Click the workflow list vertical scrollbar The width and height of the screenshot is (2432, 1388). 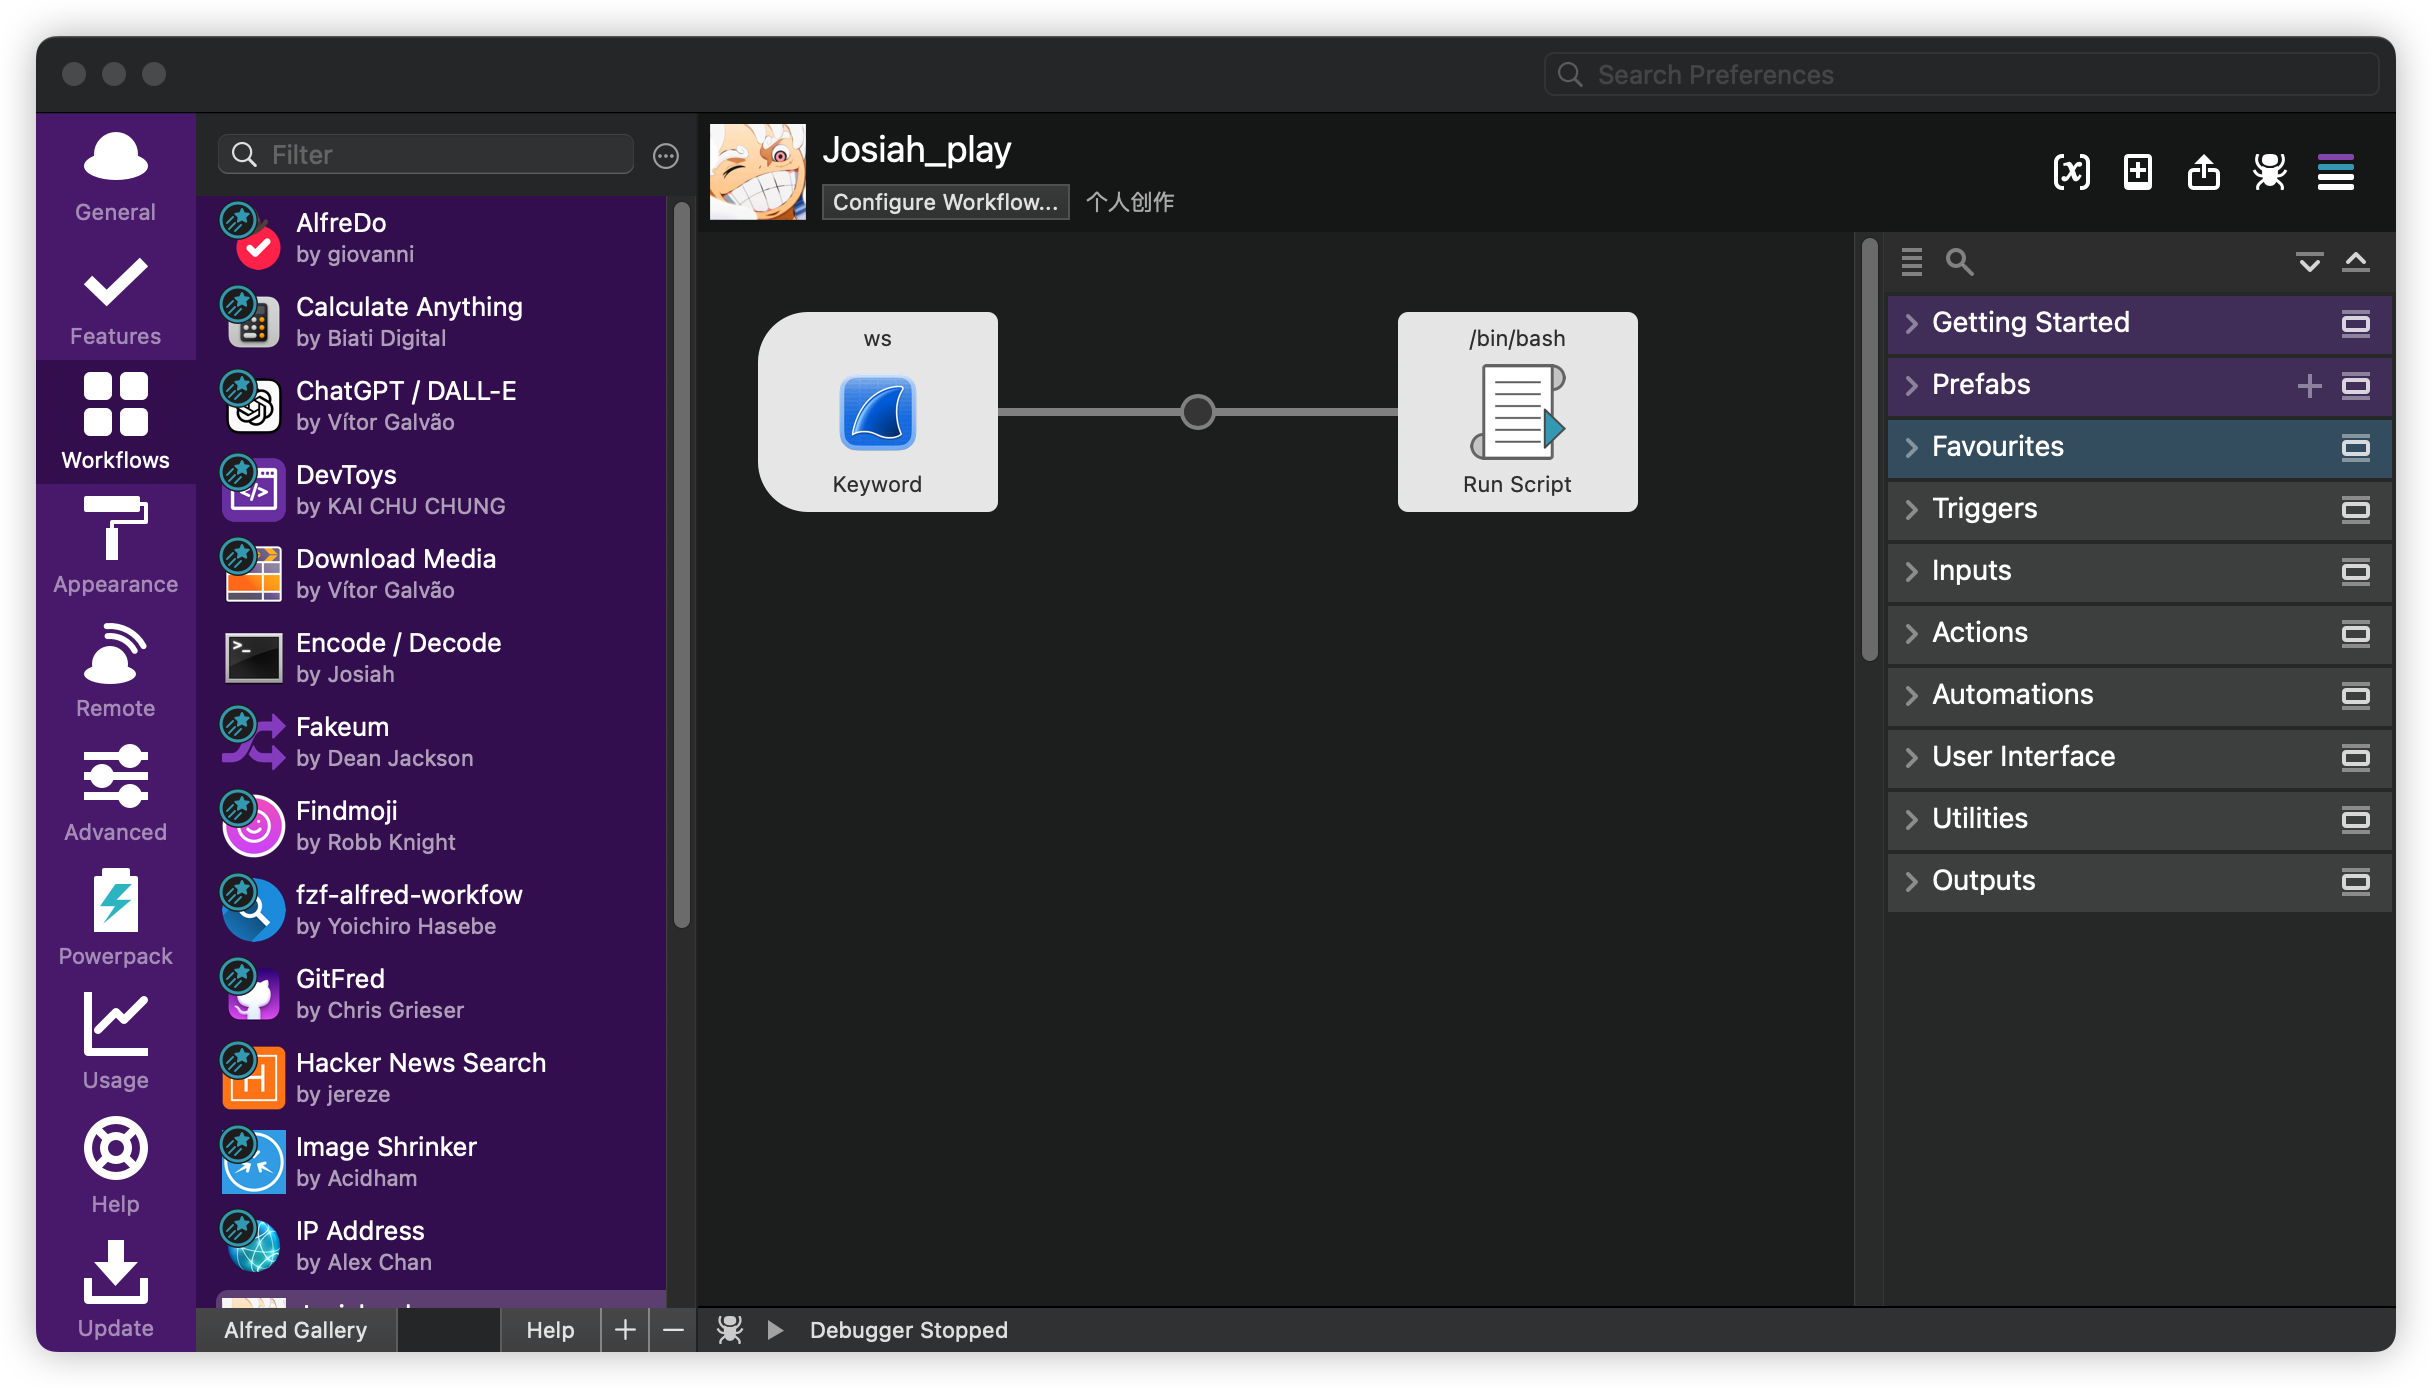[682, 565]
